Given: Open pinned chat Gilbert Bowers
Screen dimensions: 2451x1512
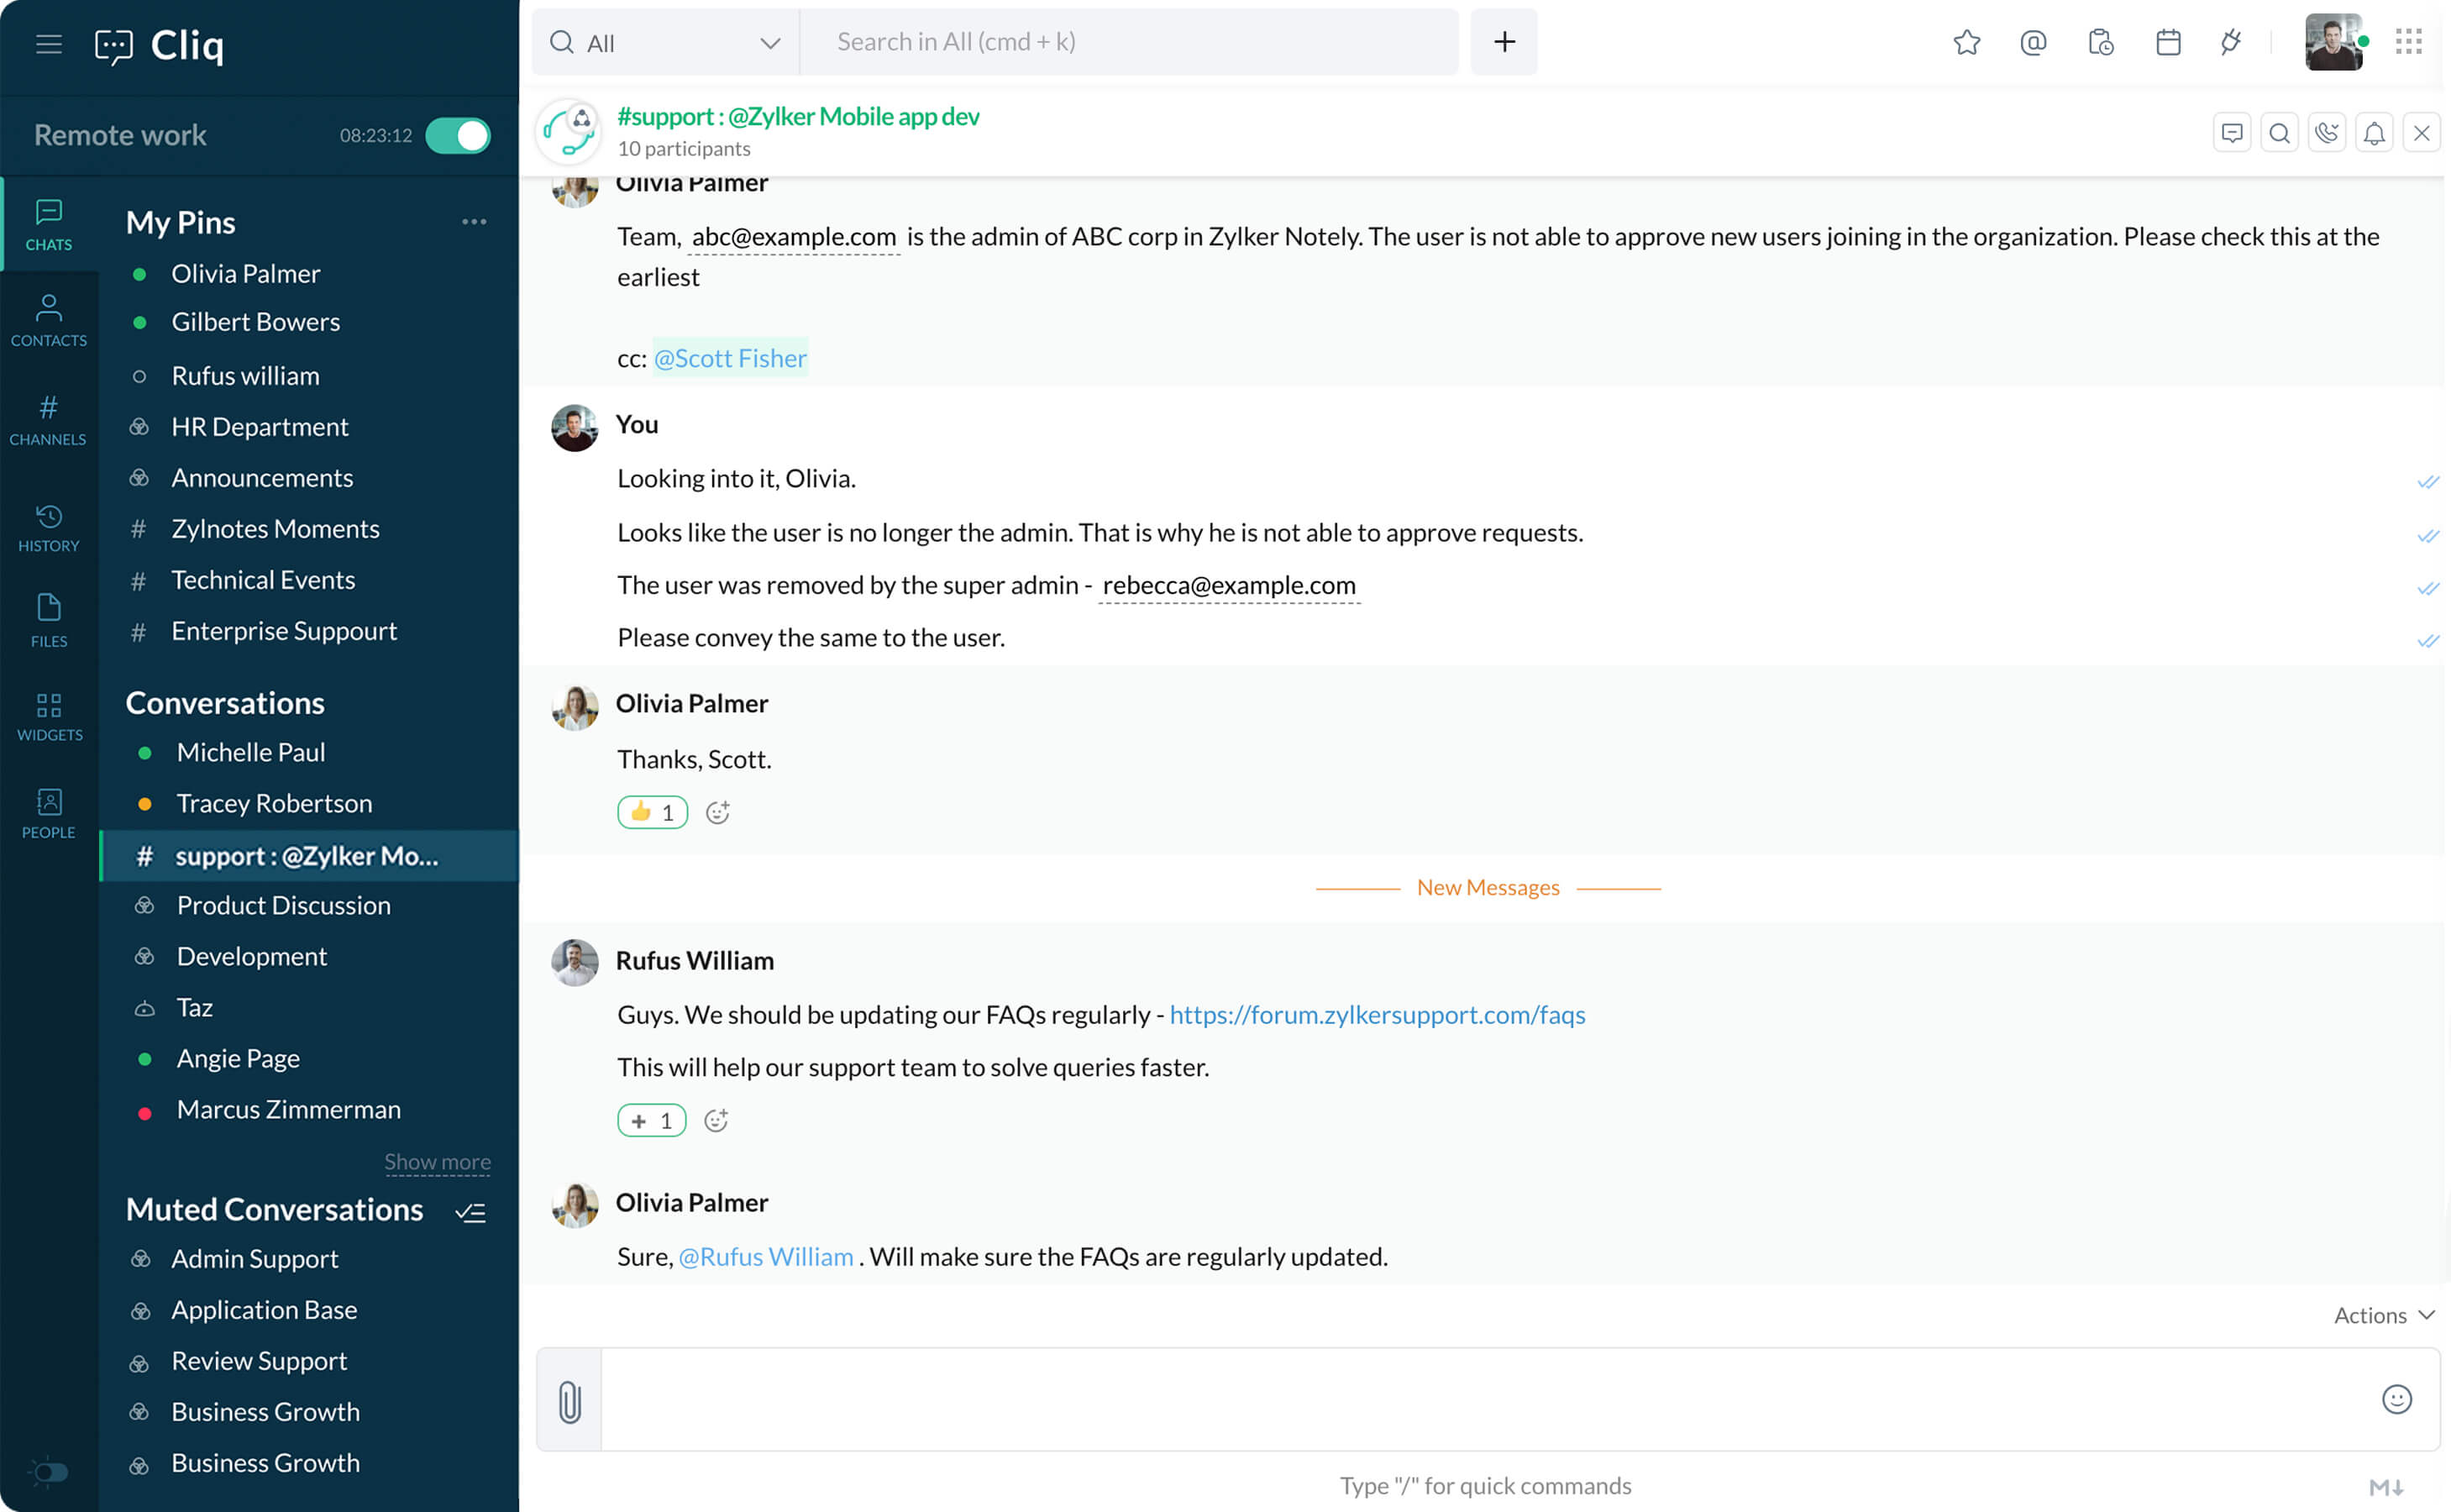Looking at the screenshot, I should pyautogui.click(x=255, y=322).
